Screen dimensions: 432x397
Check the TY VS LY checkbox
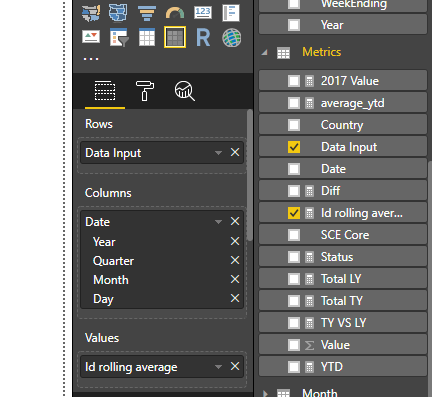(294, 323)
